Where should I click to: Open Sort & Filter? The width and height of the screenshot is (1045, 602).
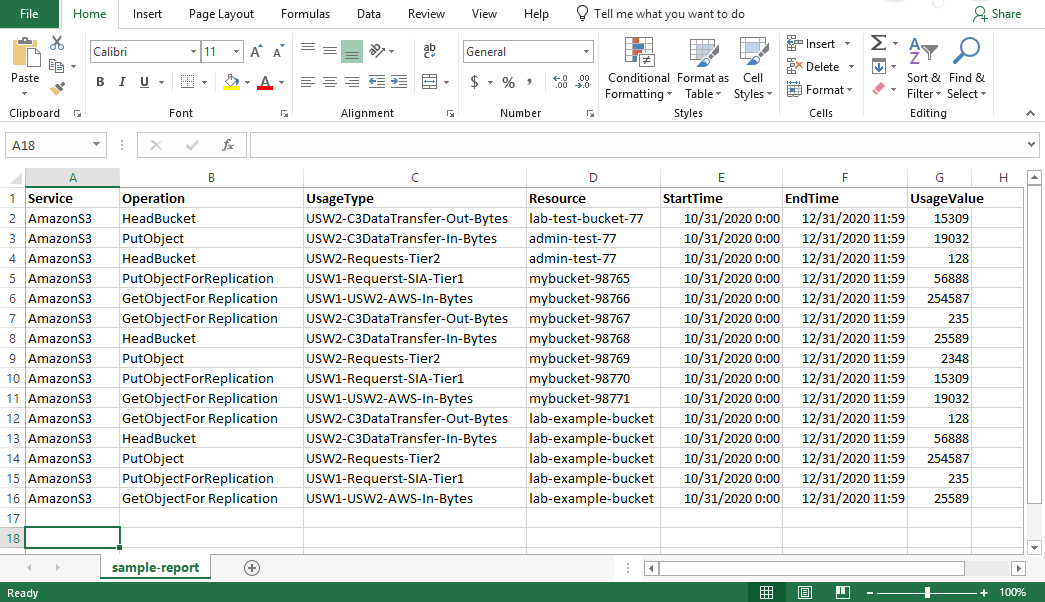tap(923, 68)
